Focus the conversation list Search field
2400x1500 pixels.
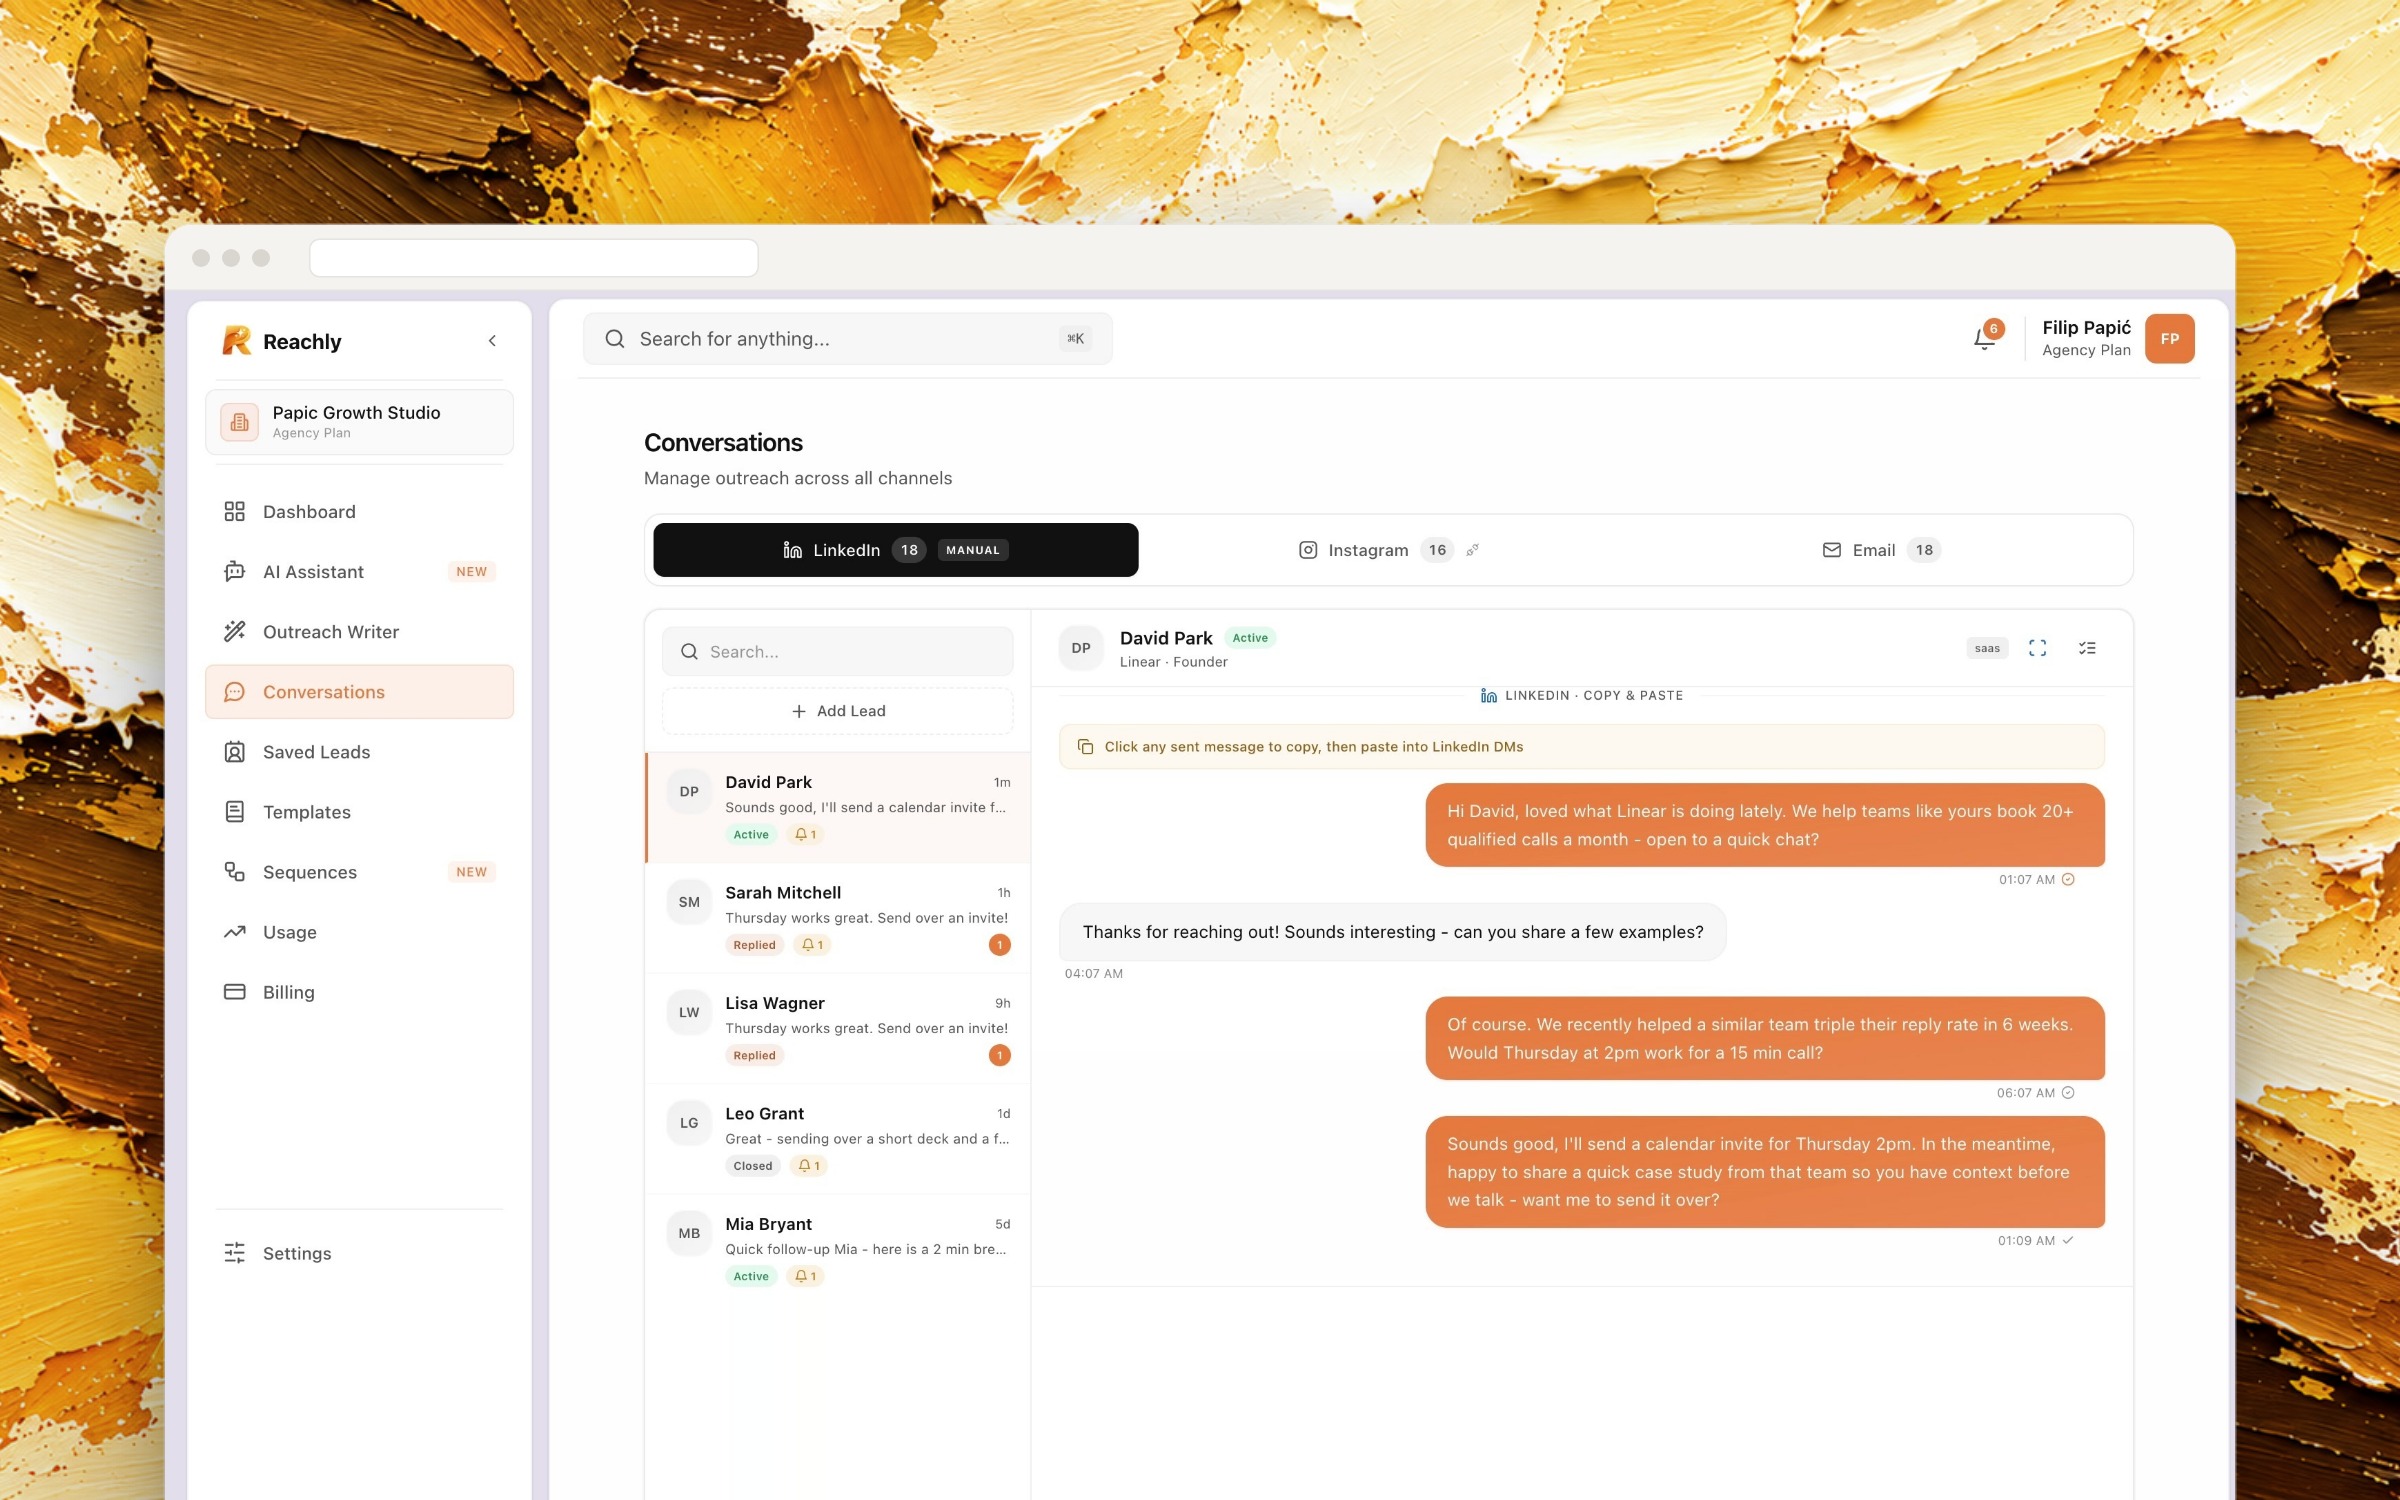[837, 651]
